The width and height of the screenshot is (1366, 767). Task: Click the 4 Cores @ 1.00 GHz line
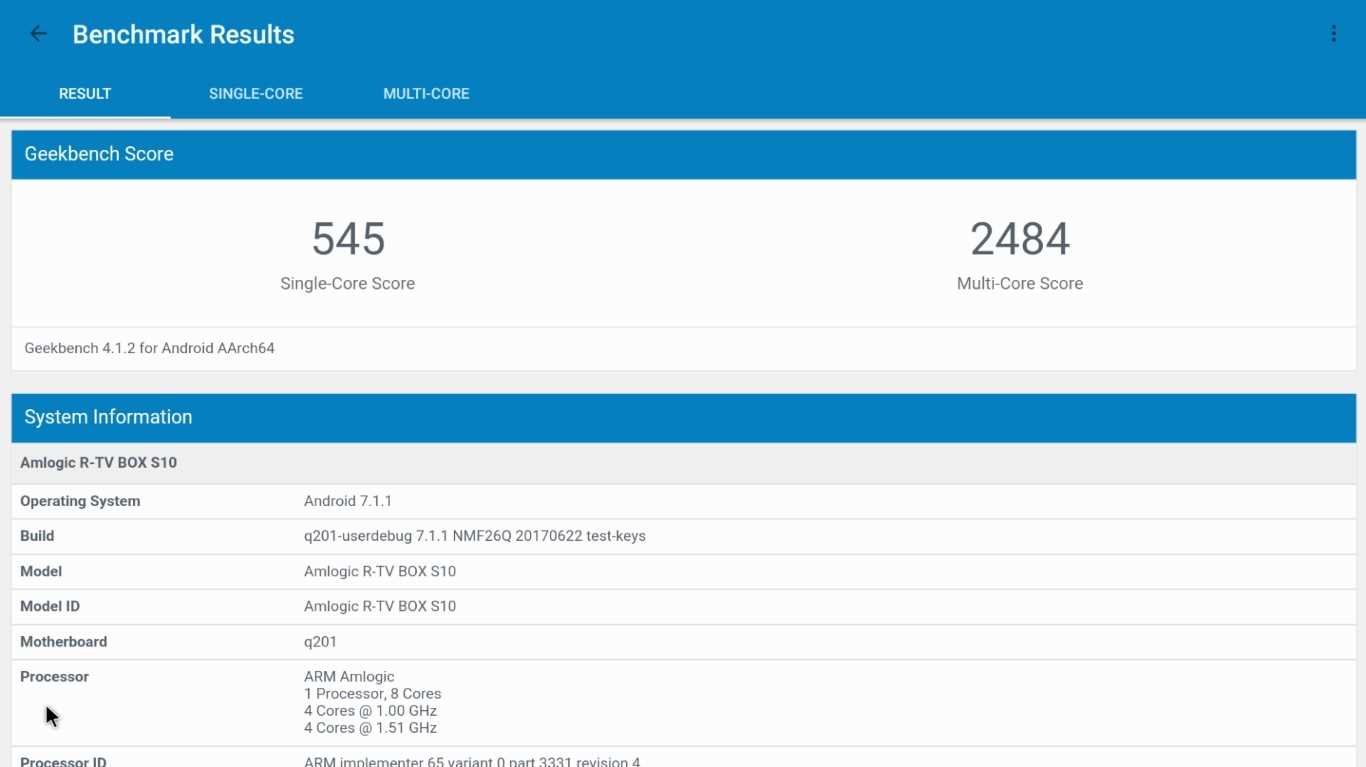click(370, 710)
